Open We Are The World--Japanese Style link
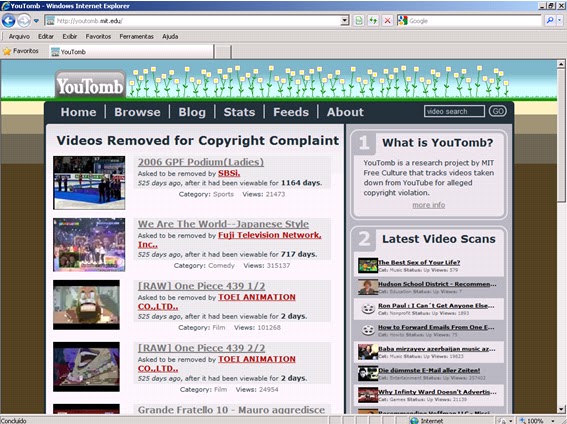567x424 pixels. (x=223, y=224)
